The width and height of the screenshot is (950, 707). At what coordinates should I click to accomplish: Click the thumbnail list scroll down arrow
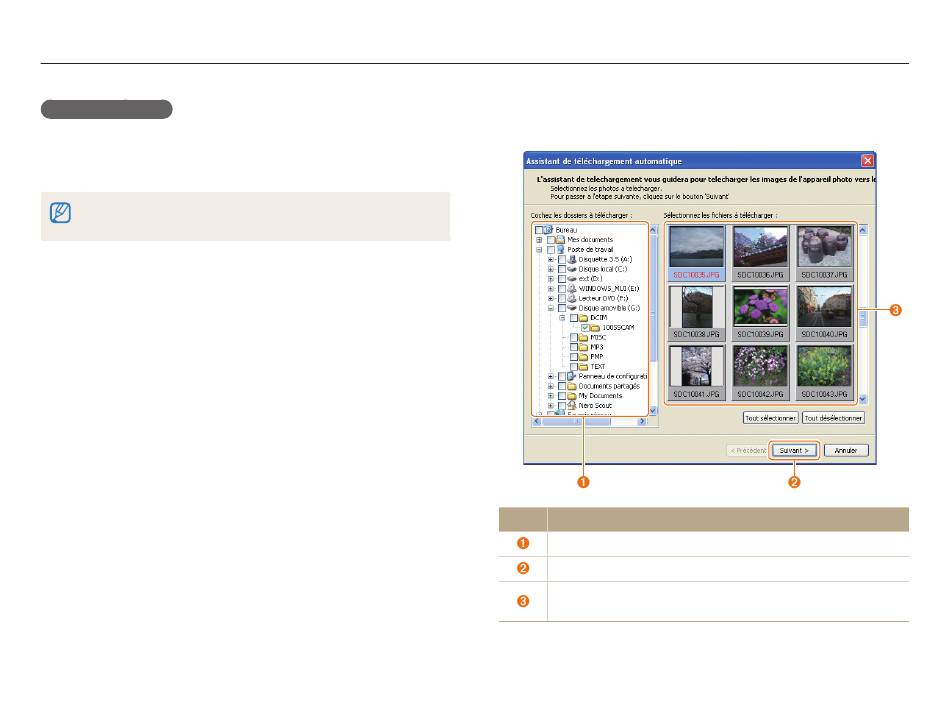863,399
